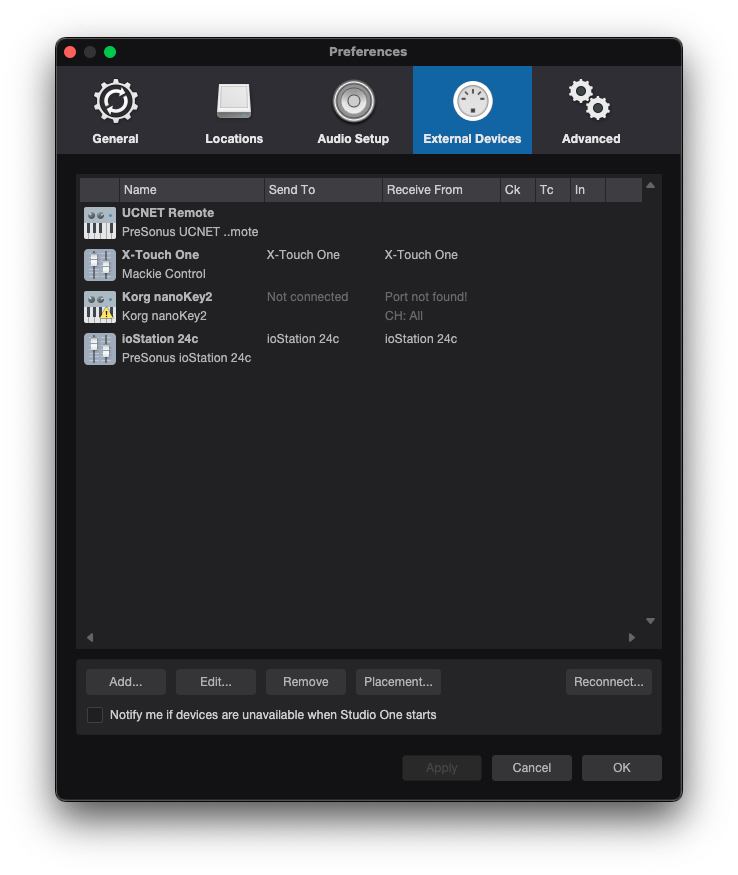Click the 'Not connected' Send To cell

pyautogui.click(x=307, y=297)
